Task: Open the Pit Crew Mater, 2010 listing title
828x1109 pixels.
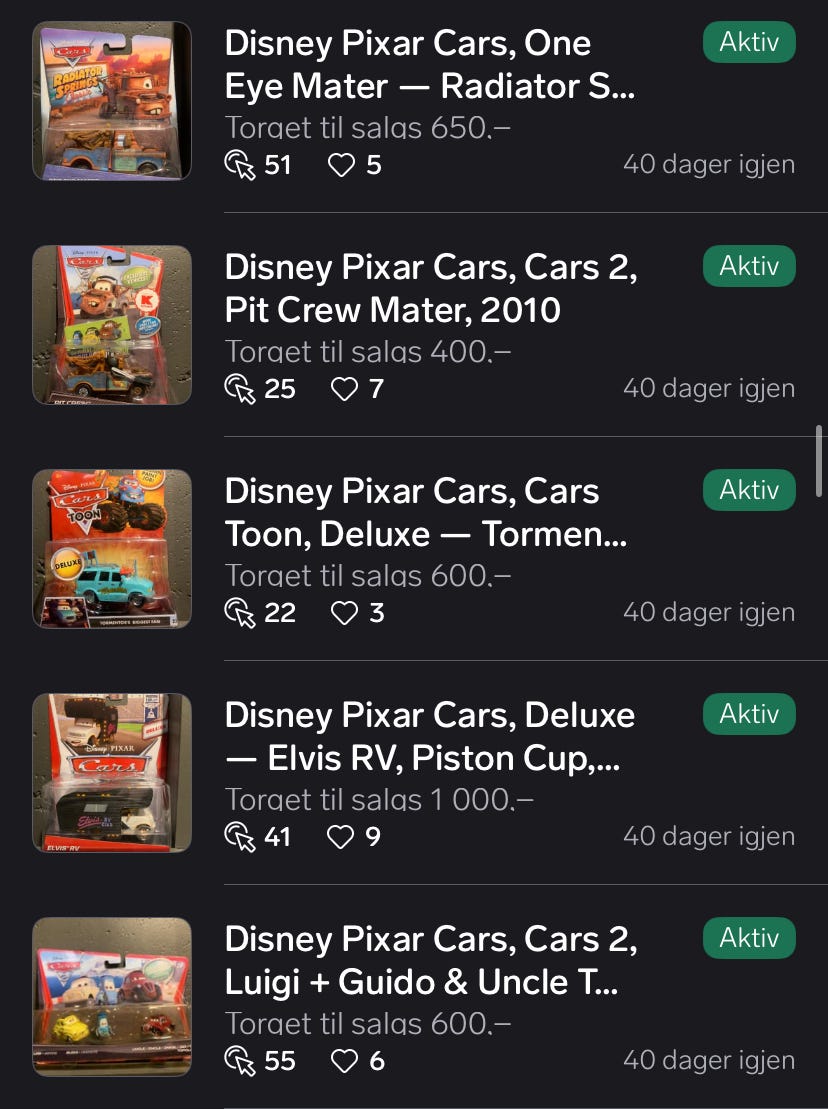Action: point(430,288)
